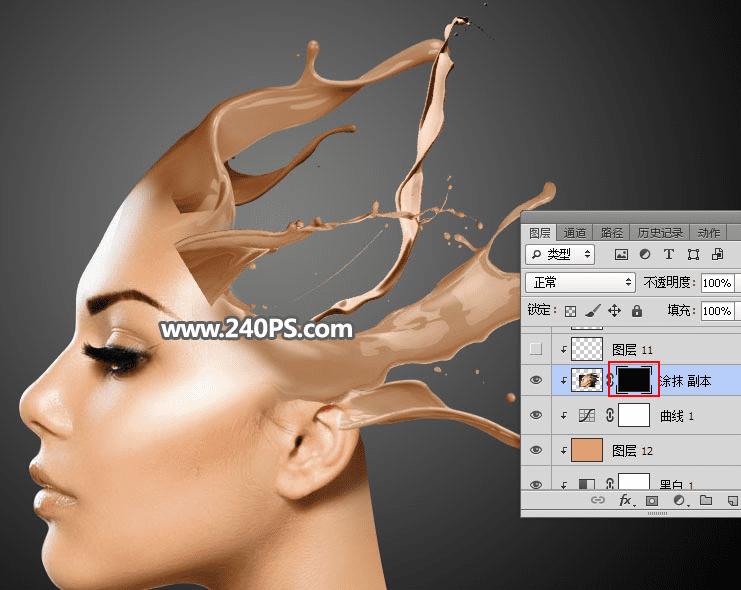Lock transparent pixels icon
This screenshot has width=741, height=590.
570,311
